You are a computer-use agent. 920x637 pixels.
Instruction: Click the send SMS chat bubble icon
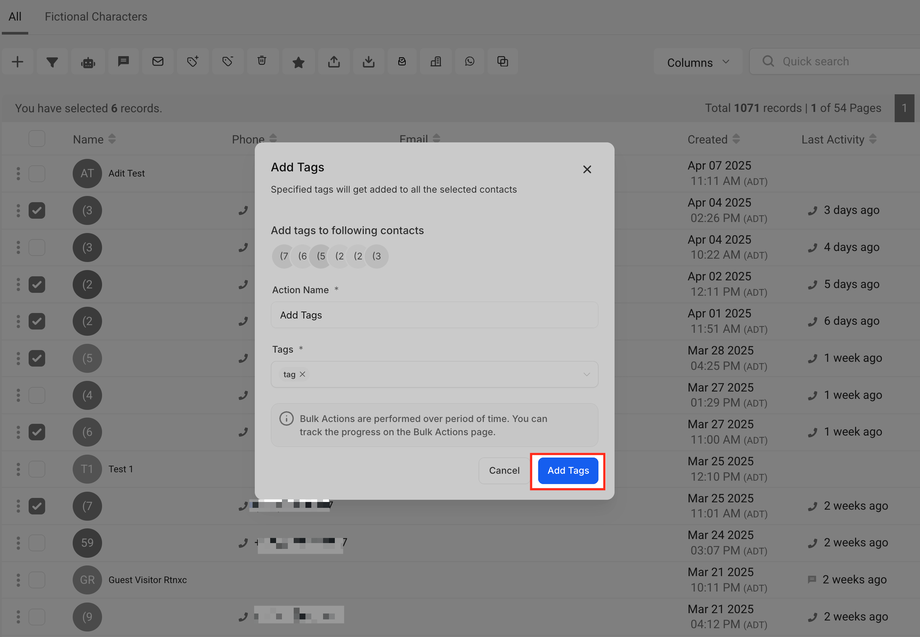[x=123, y=62]
